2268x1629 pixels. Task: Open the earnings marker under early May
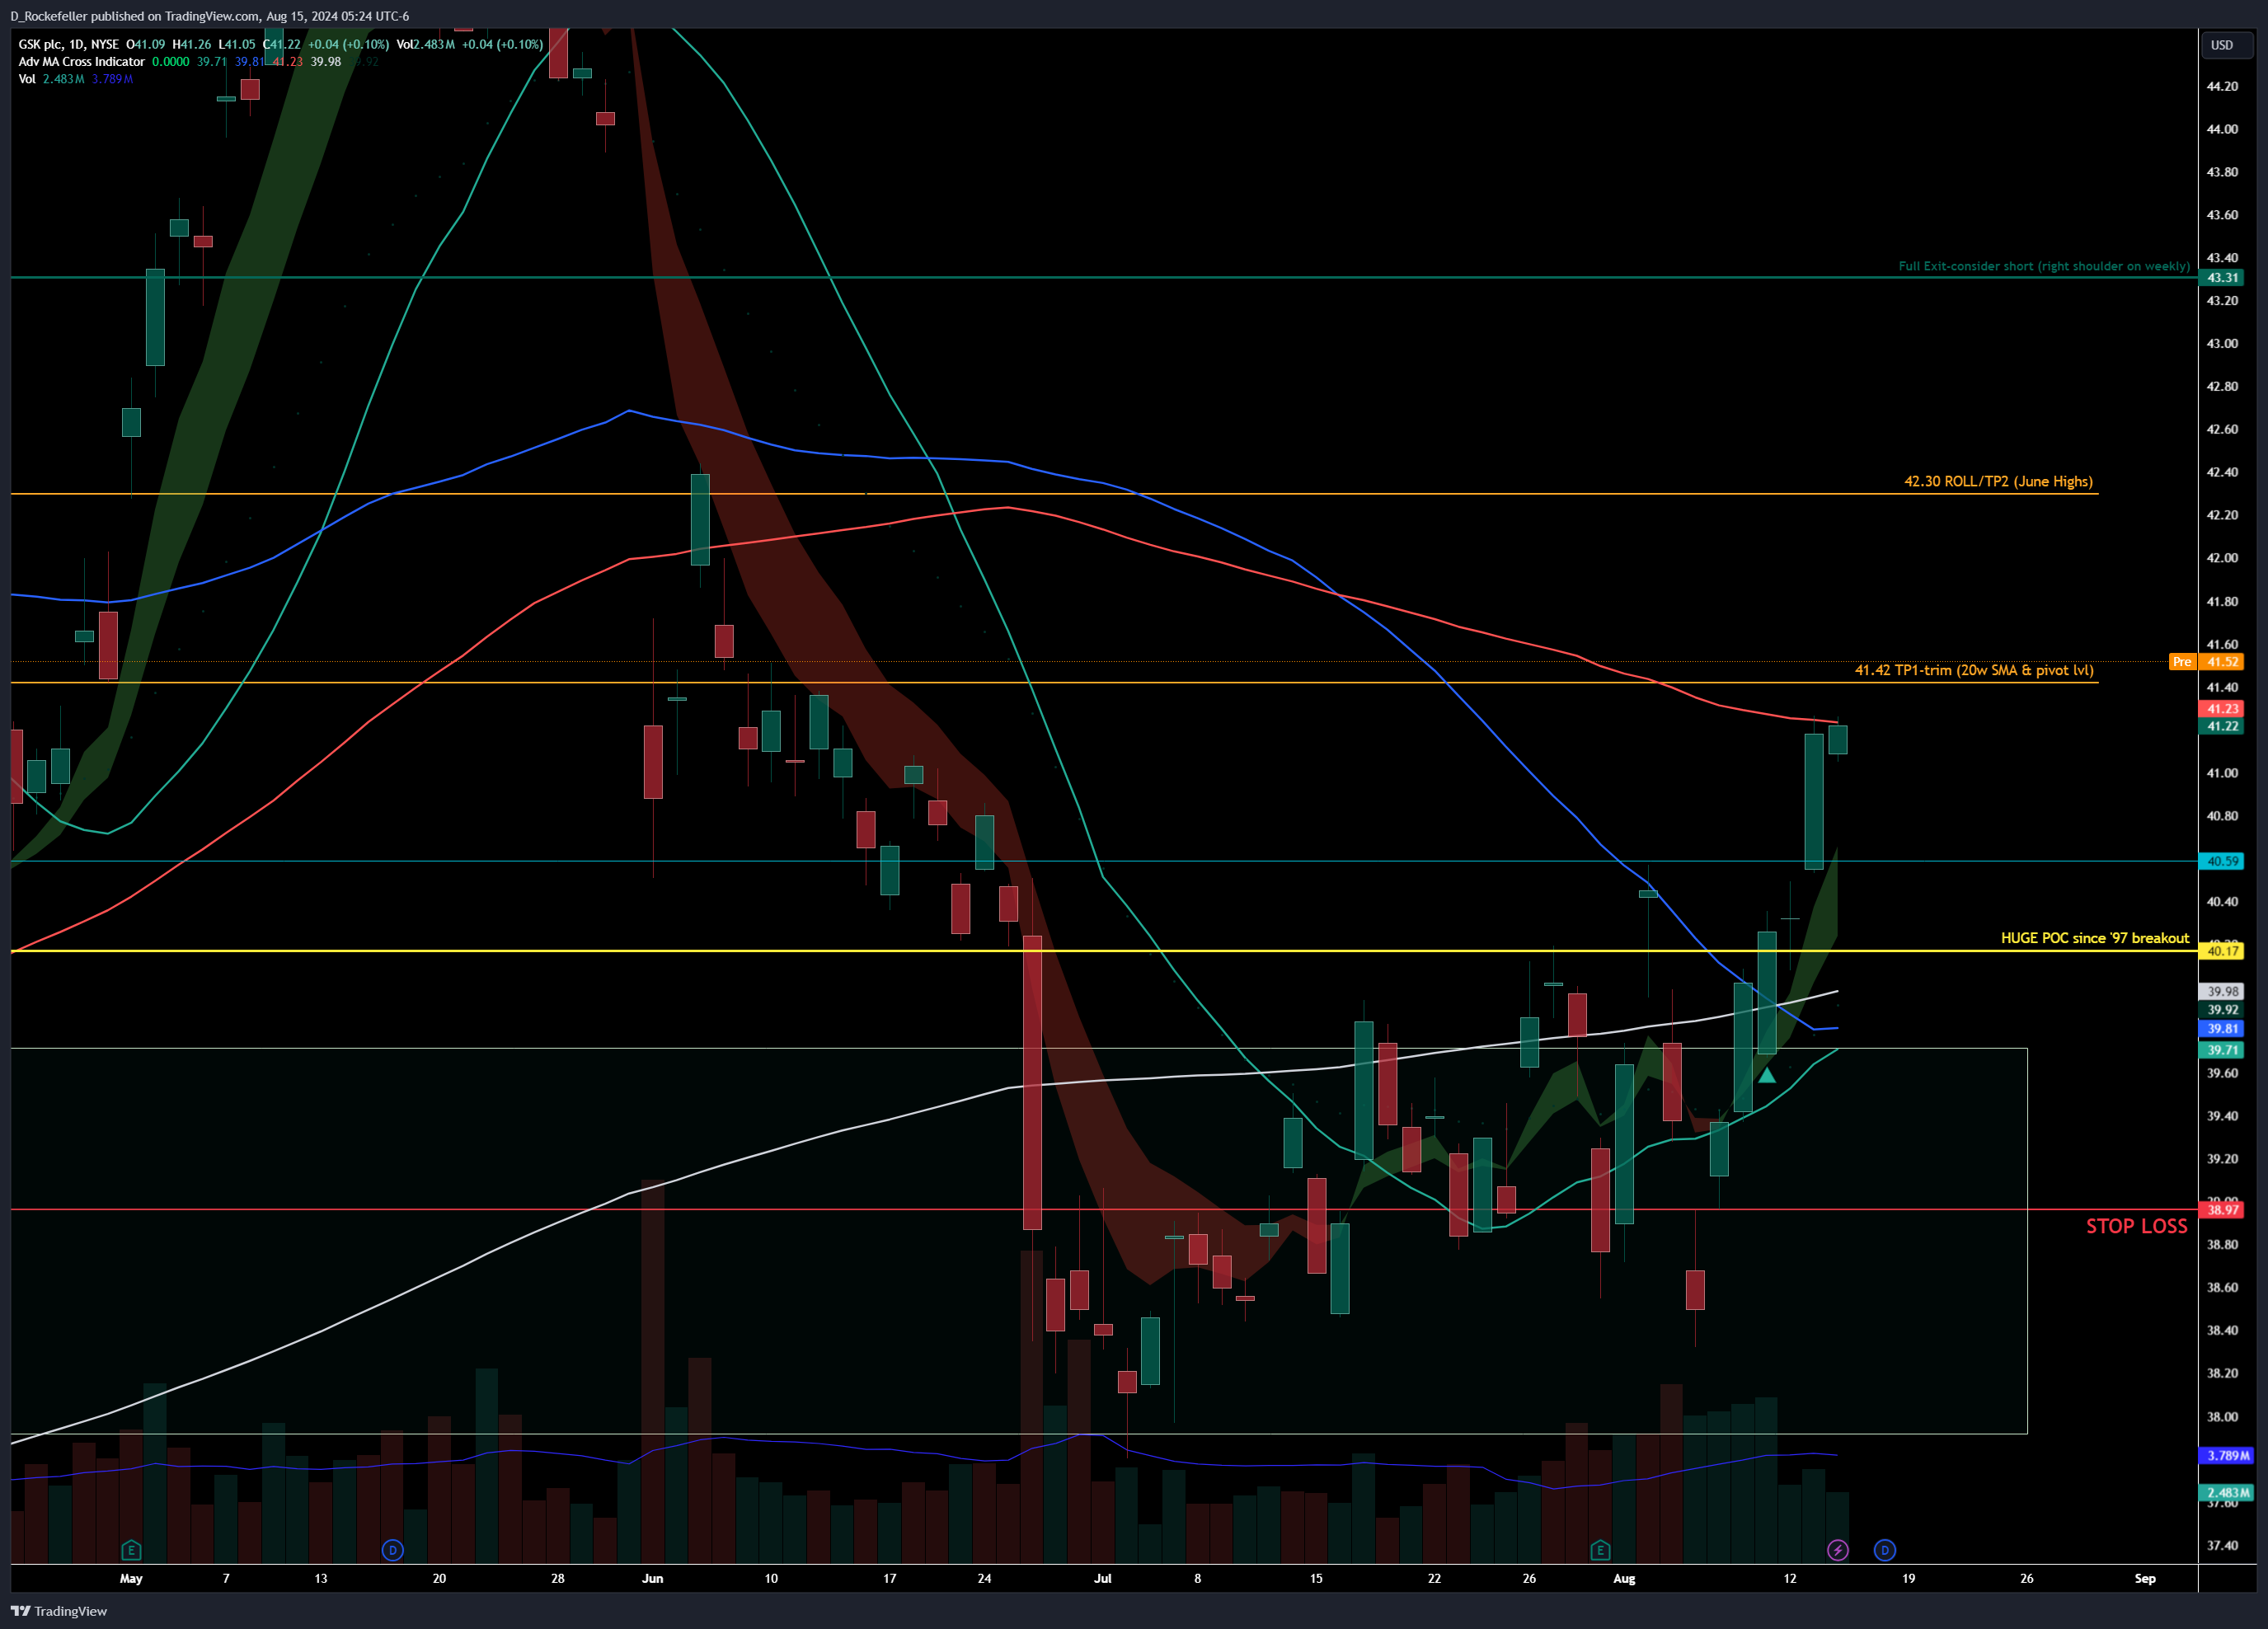[x=131, y=1550]
